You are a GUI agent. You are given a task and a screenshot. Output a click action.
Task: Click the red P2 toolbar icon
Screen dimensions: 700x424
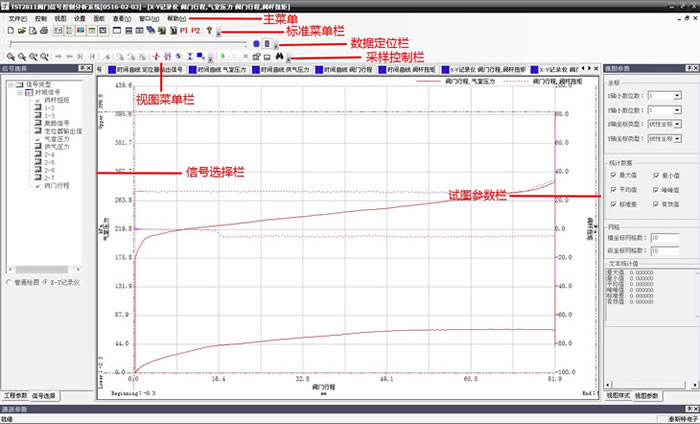pos(197,32)
